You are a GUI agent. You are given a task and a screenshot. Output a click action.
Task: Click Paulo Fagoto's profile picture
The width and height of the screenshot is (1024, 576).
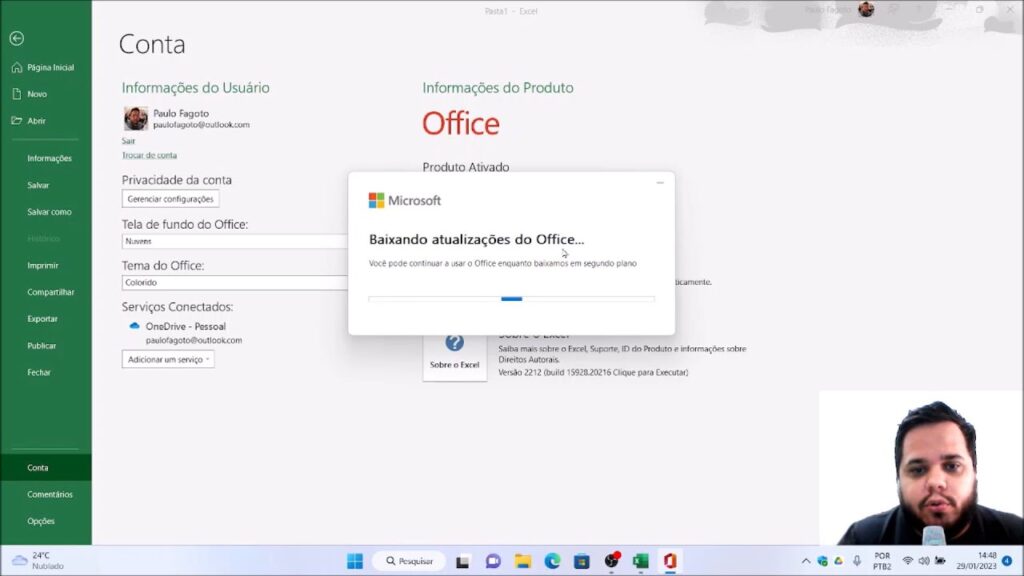[x=136, y=119]
